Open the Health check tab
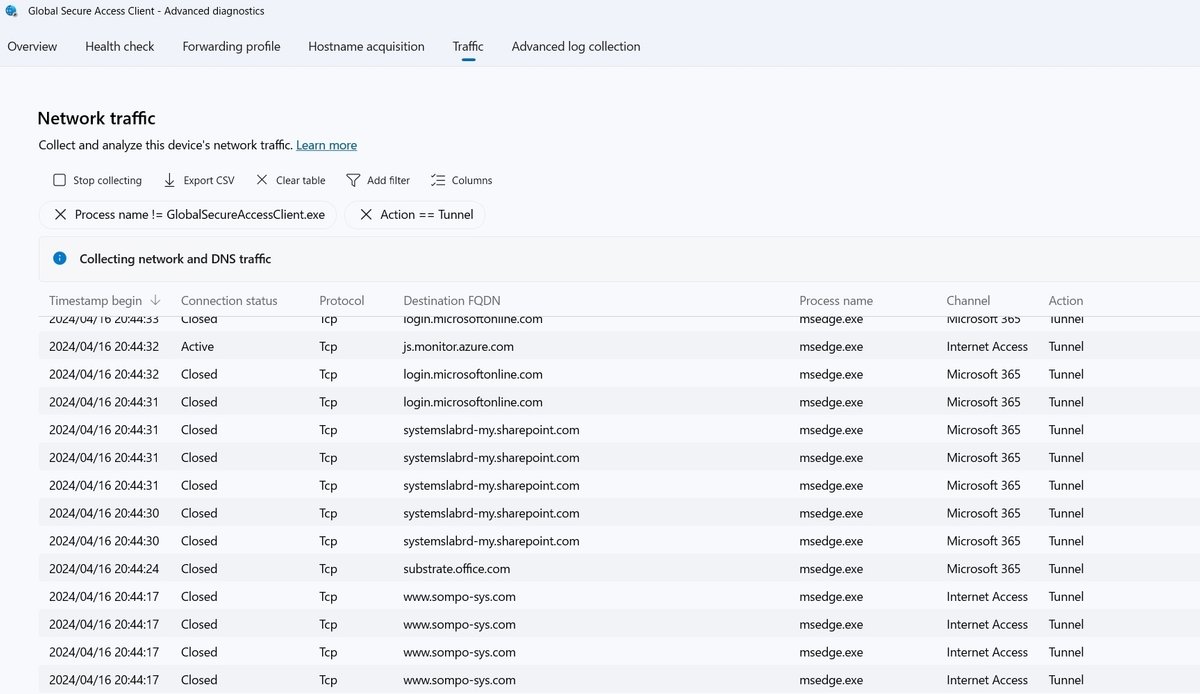Image resolution: width=1200 pixels, height=694 pixels. point(119,46)
